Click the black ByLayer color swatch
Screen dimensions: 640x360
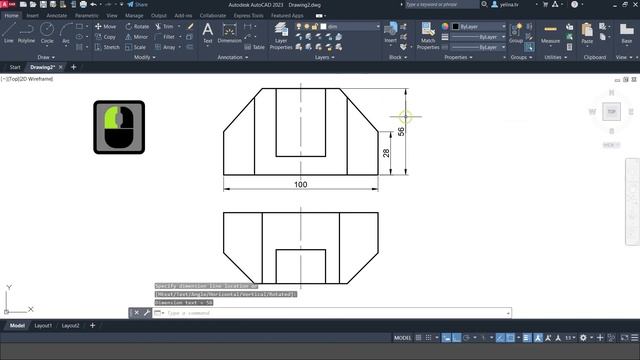456,27
